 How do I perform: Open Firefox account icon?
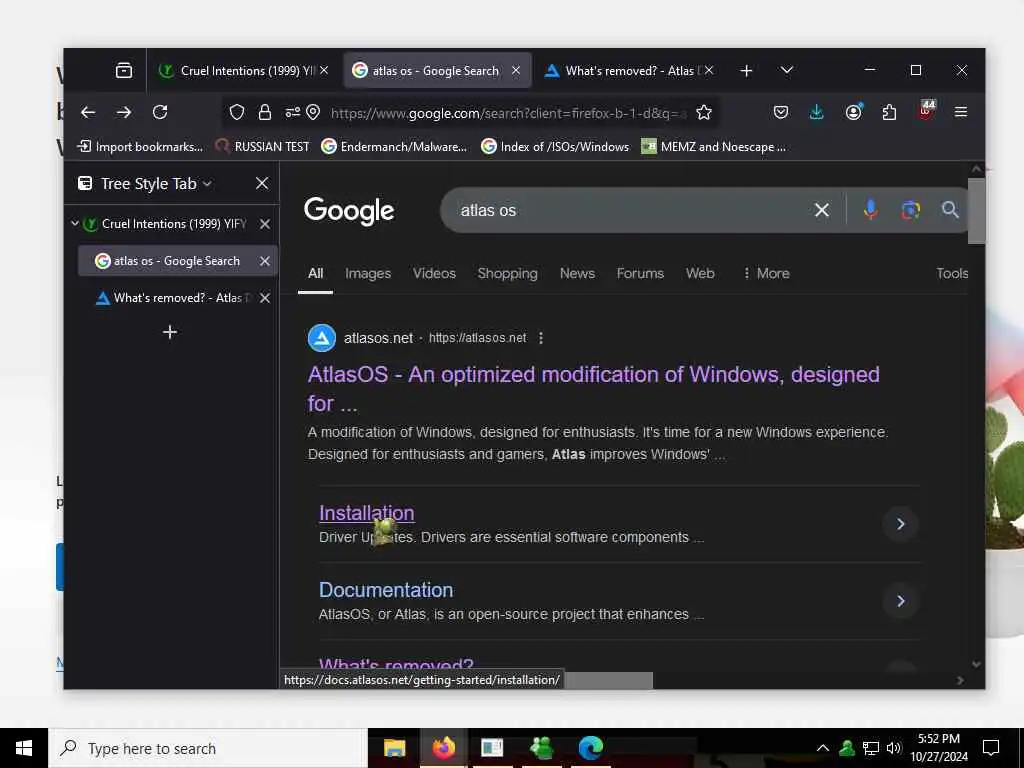pyautogui.click(x=853, y=112)
